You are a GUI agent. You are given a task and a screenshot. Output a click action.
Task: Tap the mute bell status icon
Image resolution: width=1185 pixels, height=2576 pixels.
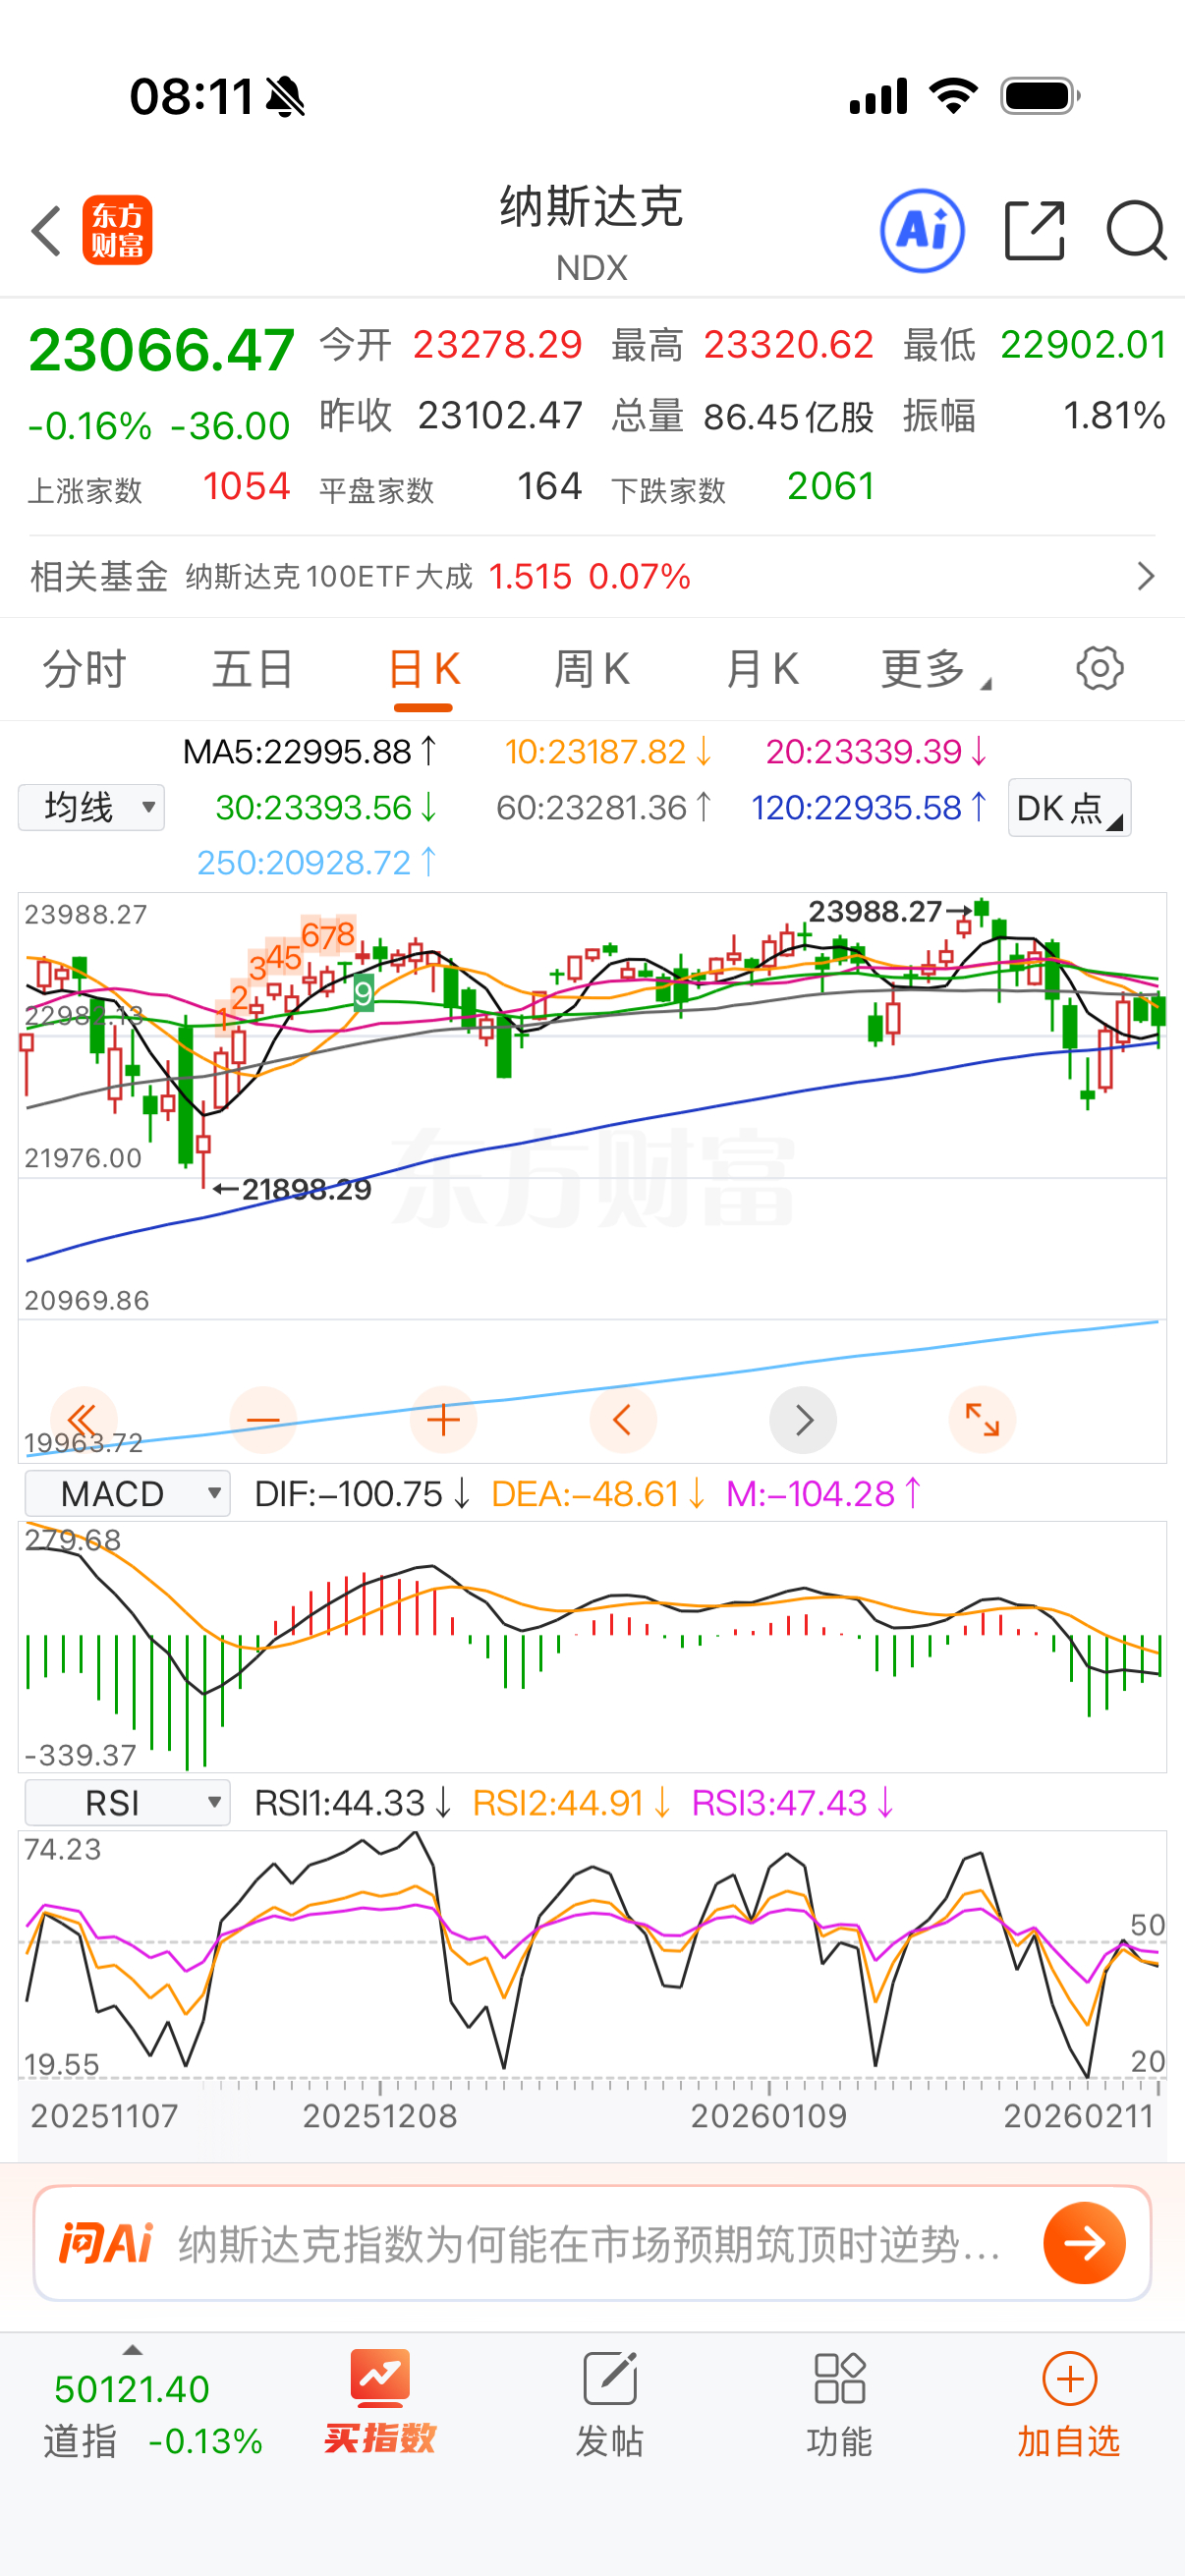[x=286, y=97]
